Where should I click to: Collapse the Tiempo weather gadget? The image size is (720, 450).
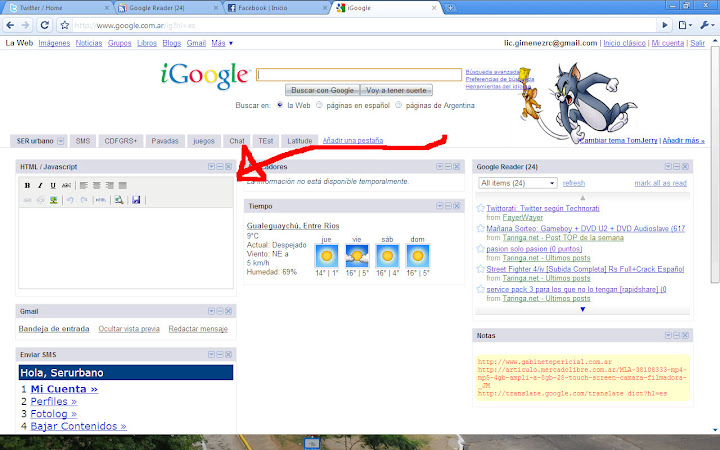pyautogui.click(x=448, y=206)
